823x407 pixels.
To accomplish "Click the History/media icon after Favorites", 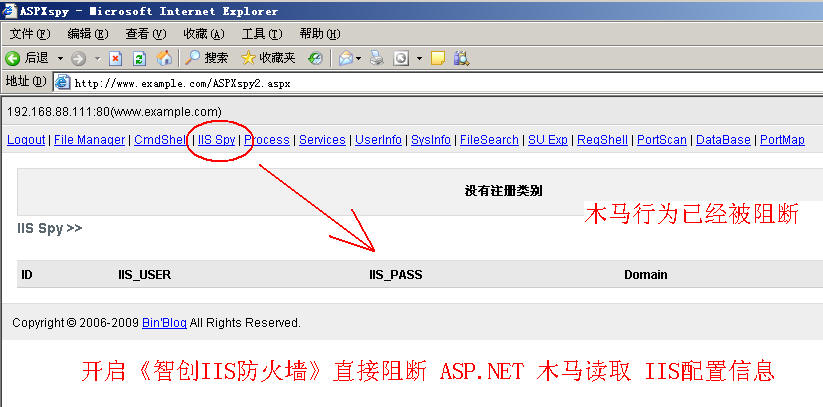I will [315, 58].
